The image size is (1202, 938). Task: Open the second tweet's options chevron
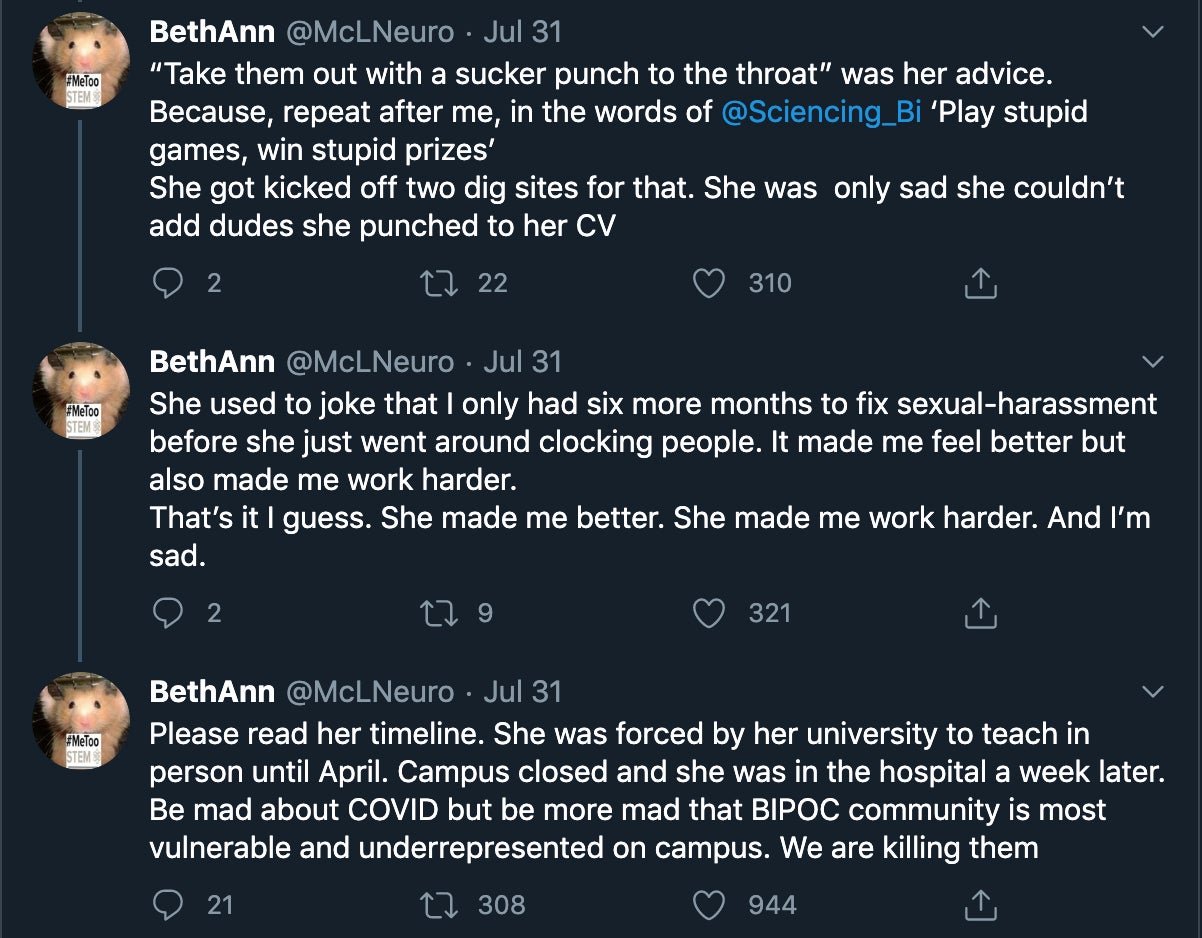[x=1153, y=361]
